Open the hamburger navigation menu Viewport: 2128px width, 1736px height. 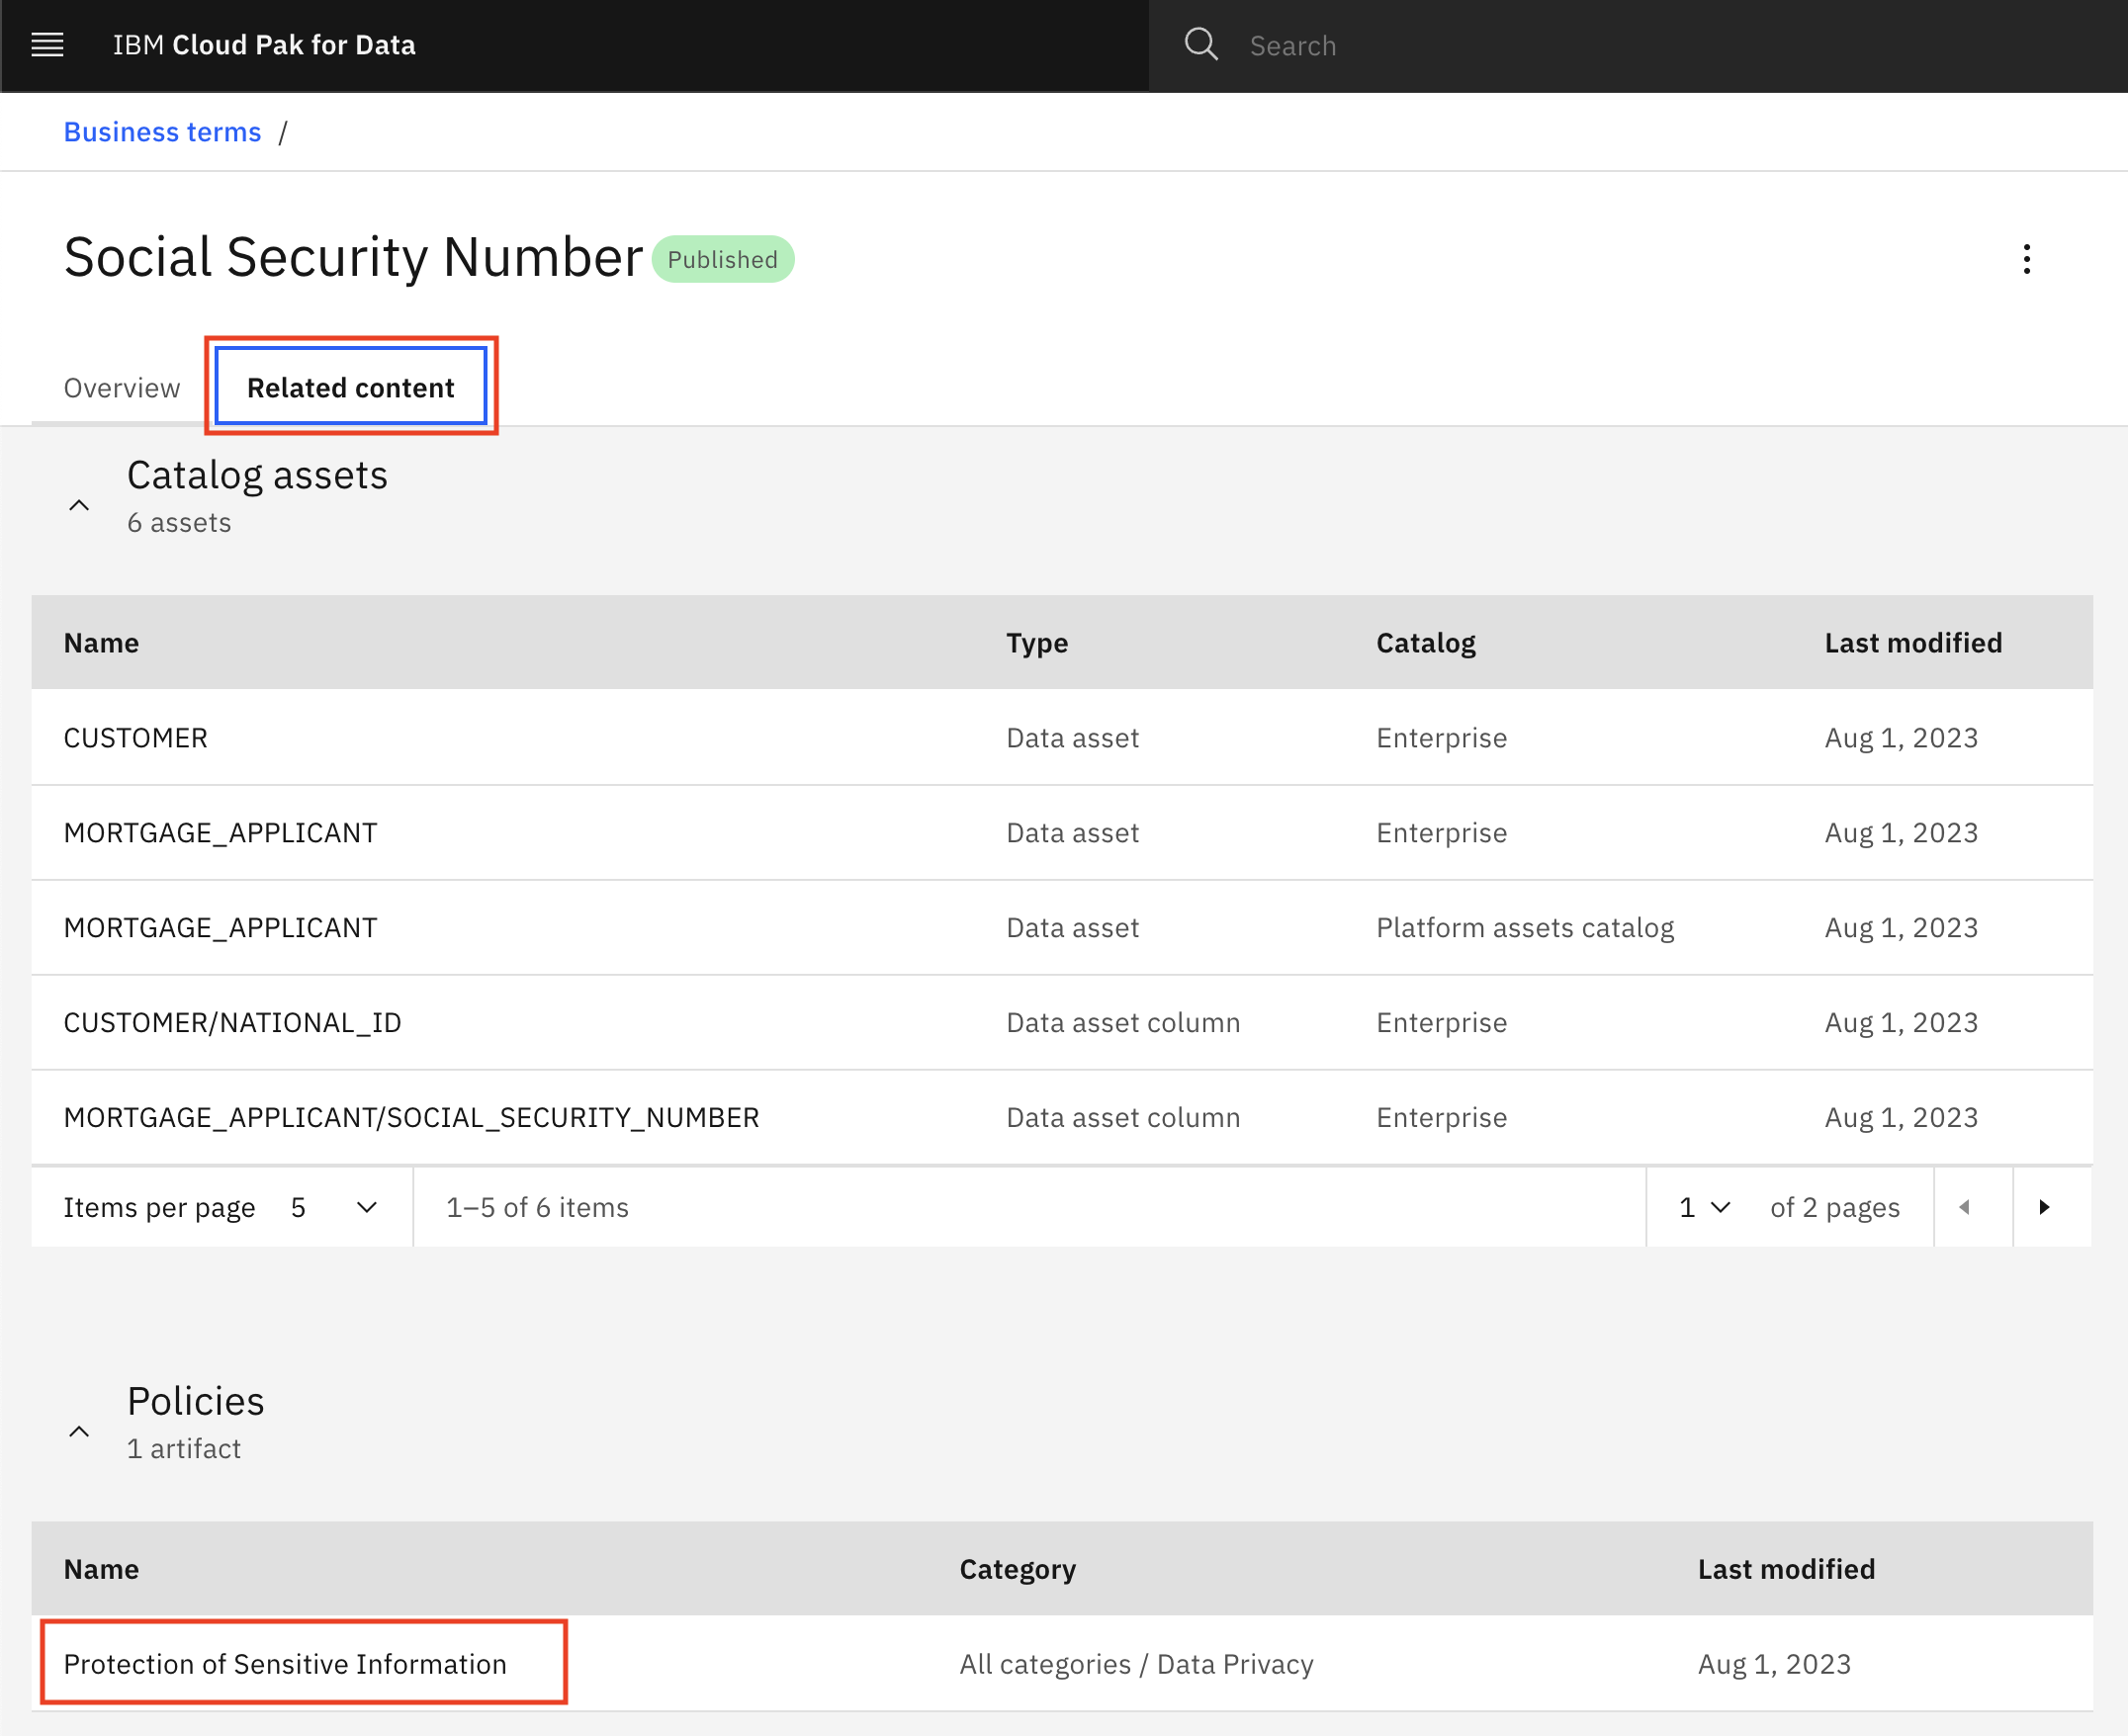point(47,45)
